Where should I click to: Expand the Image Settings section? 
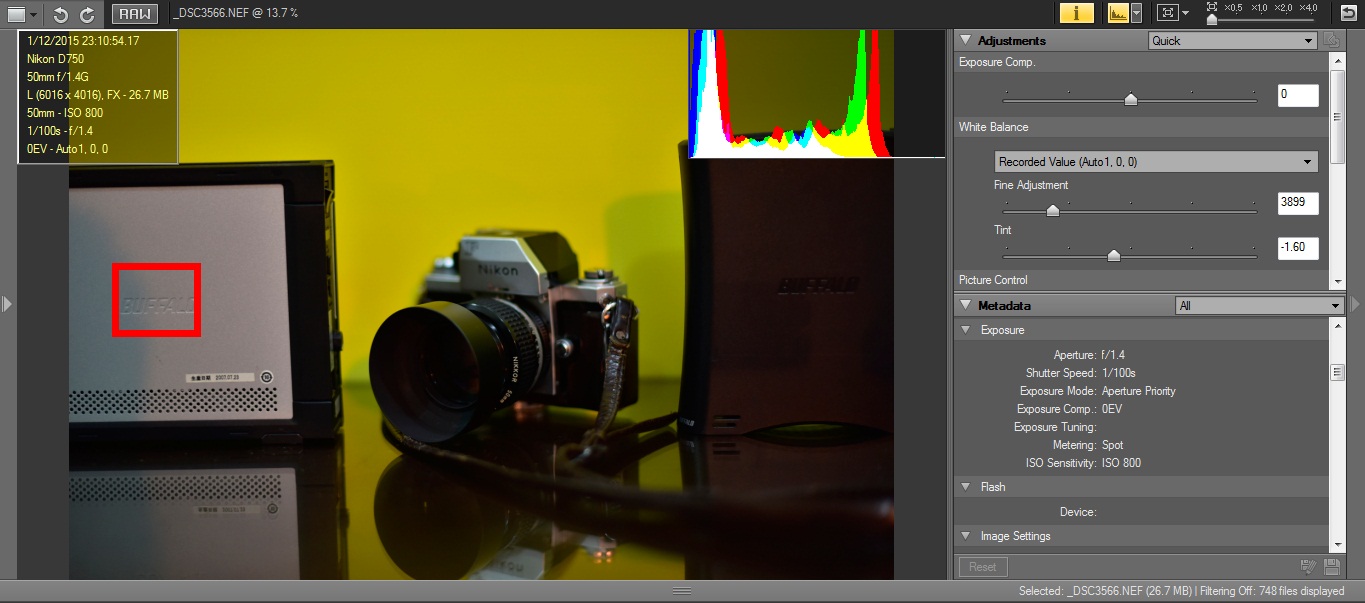[965, 536]
